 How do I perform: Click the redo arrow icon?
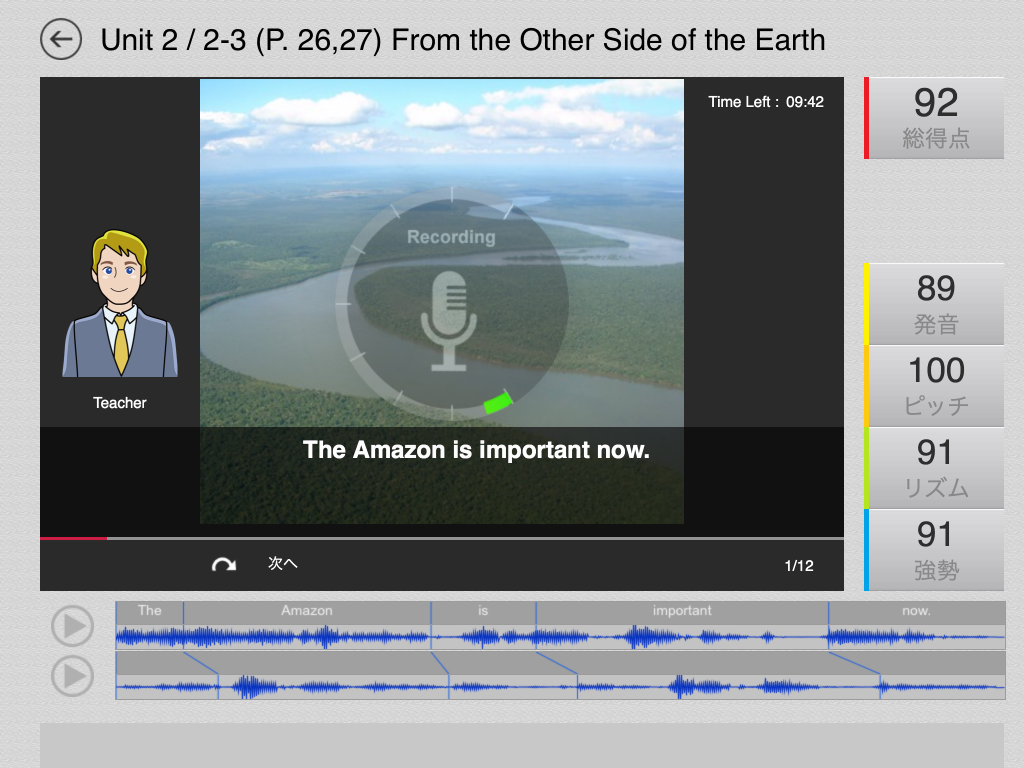[x=223, y=565]
